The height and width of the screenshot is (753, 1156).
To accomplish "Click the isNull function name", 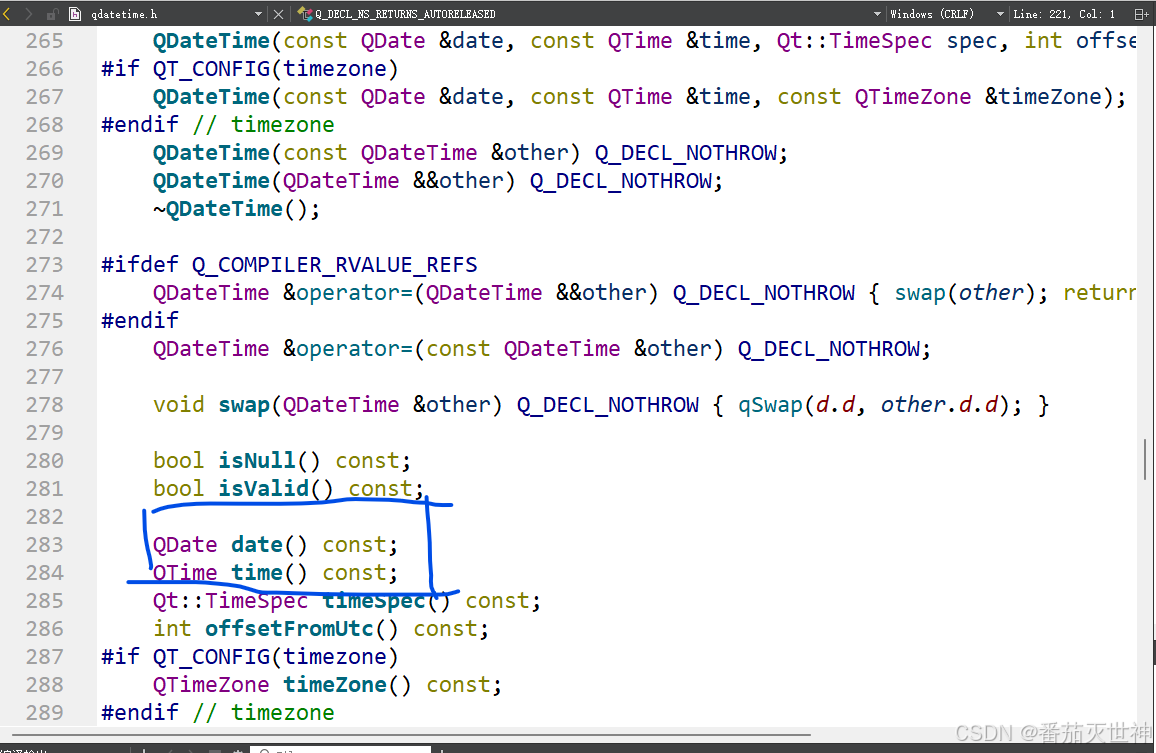I will coord(257,461).
